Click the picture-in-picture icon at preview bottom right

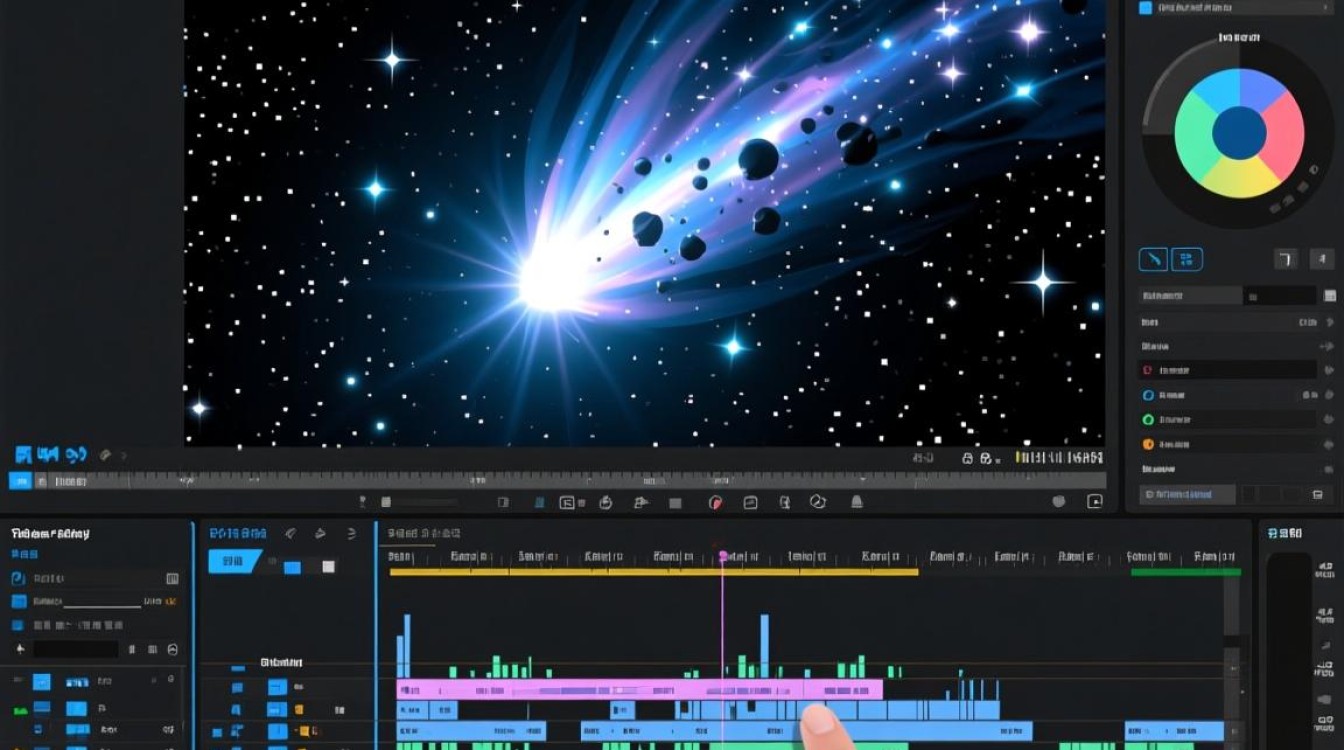pos(1095,502)
